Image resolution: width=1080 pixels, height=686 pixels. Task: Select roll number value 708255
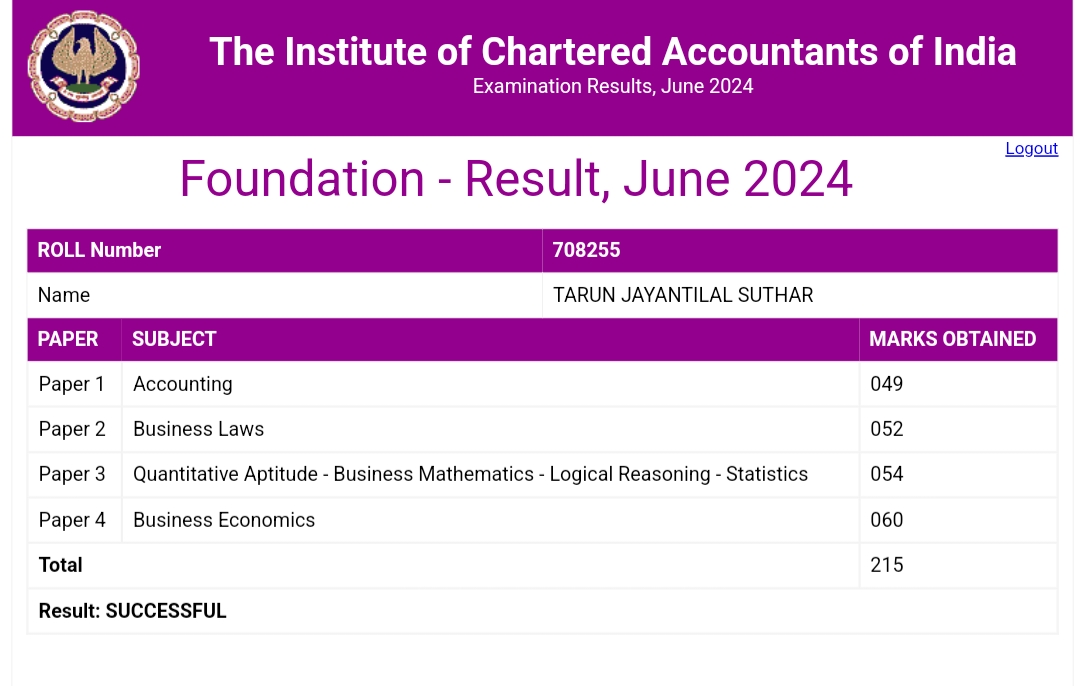(x=587, y=250)
